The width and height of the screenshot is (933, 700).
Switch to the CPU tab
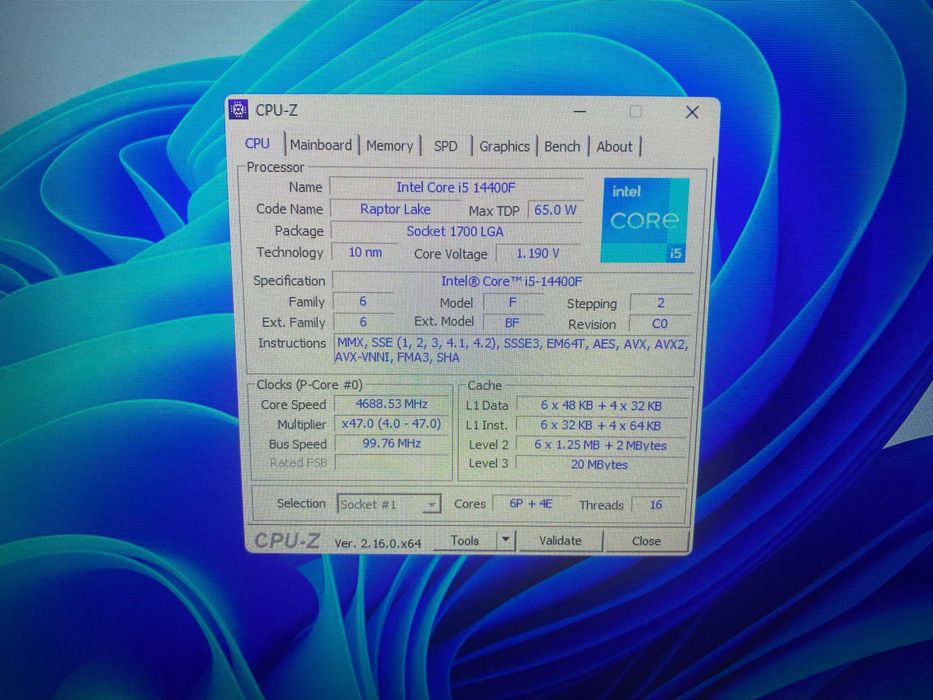click(257, 143)
